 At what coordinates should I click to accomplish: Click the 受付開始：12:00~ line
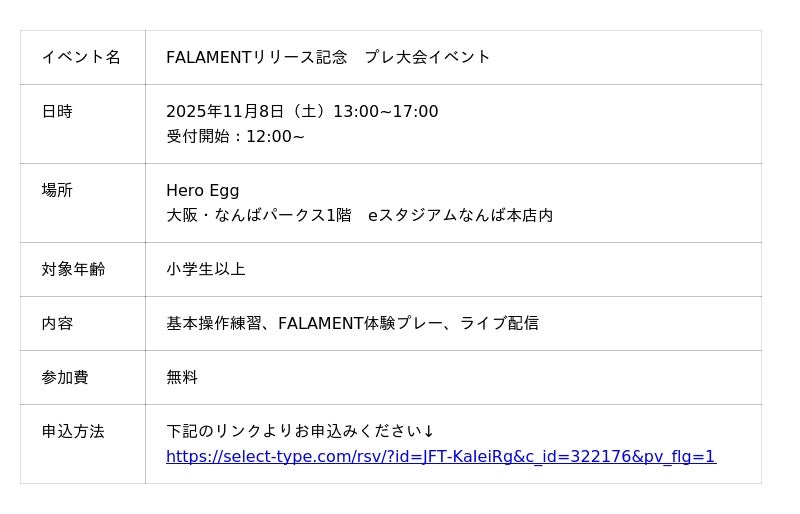click(235, 136)
